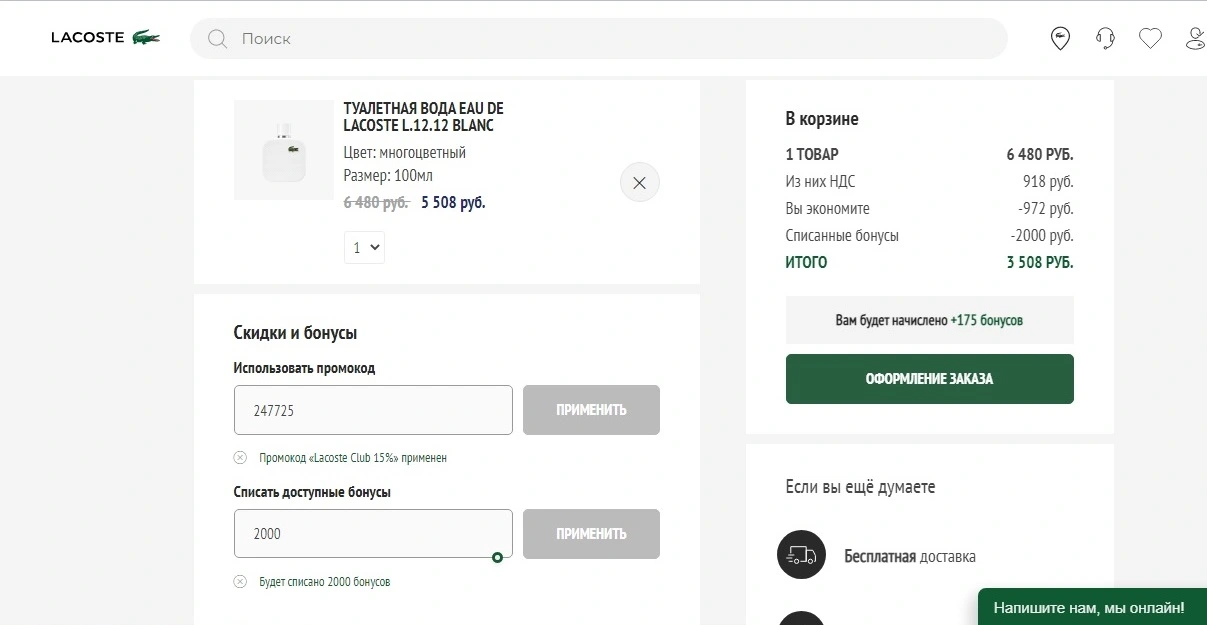Viewport: 1207px width, 625px height.
Task: Click the 'Вы экономите' row label
Action: point(828,209)
